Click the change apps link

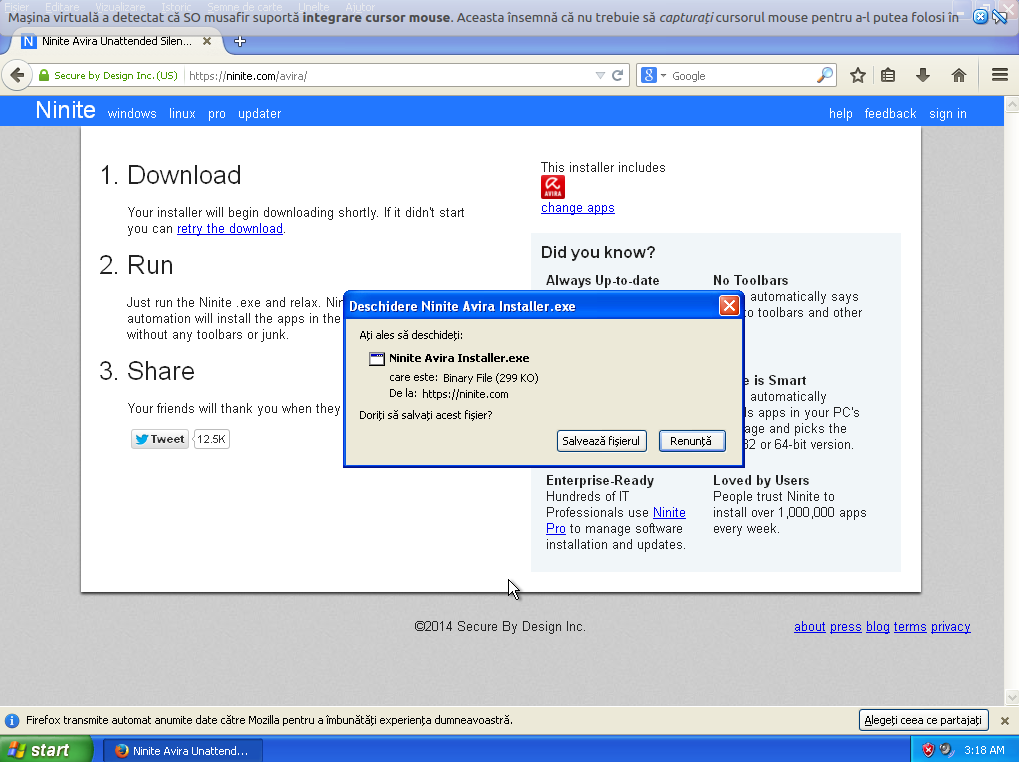[x=578, y=208]
